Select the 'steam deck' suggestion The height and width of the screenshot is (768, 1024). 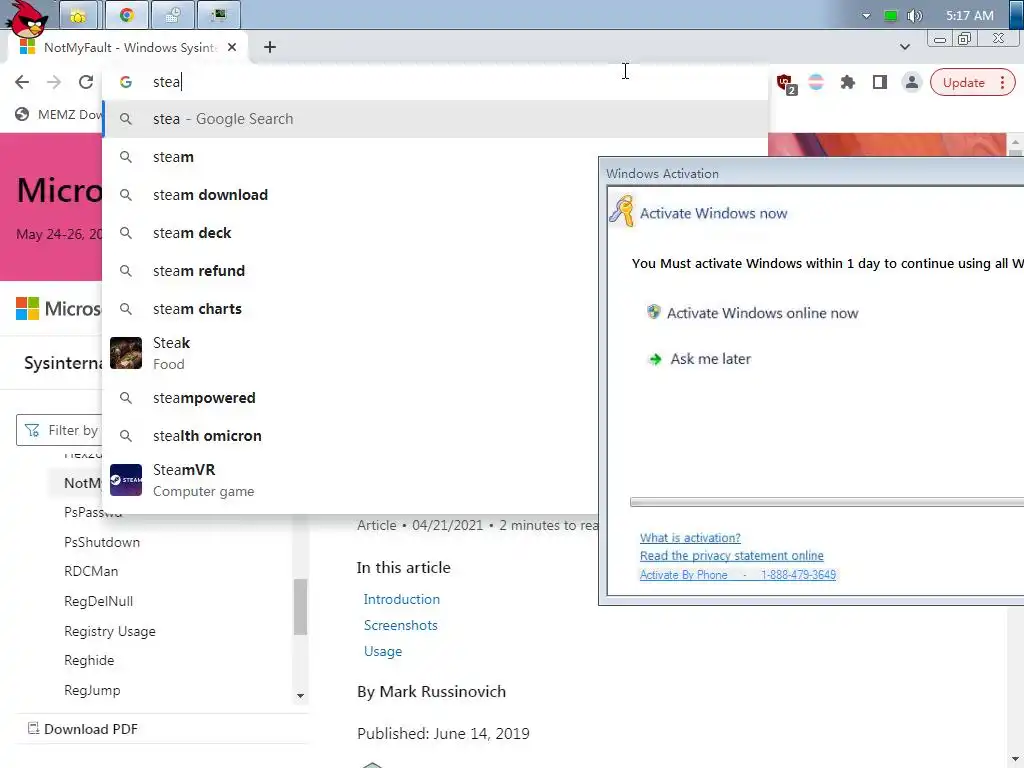[x=351, y=232]
